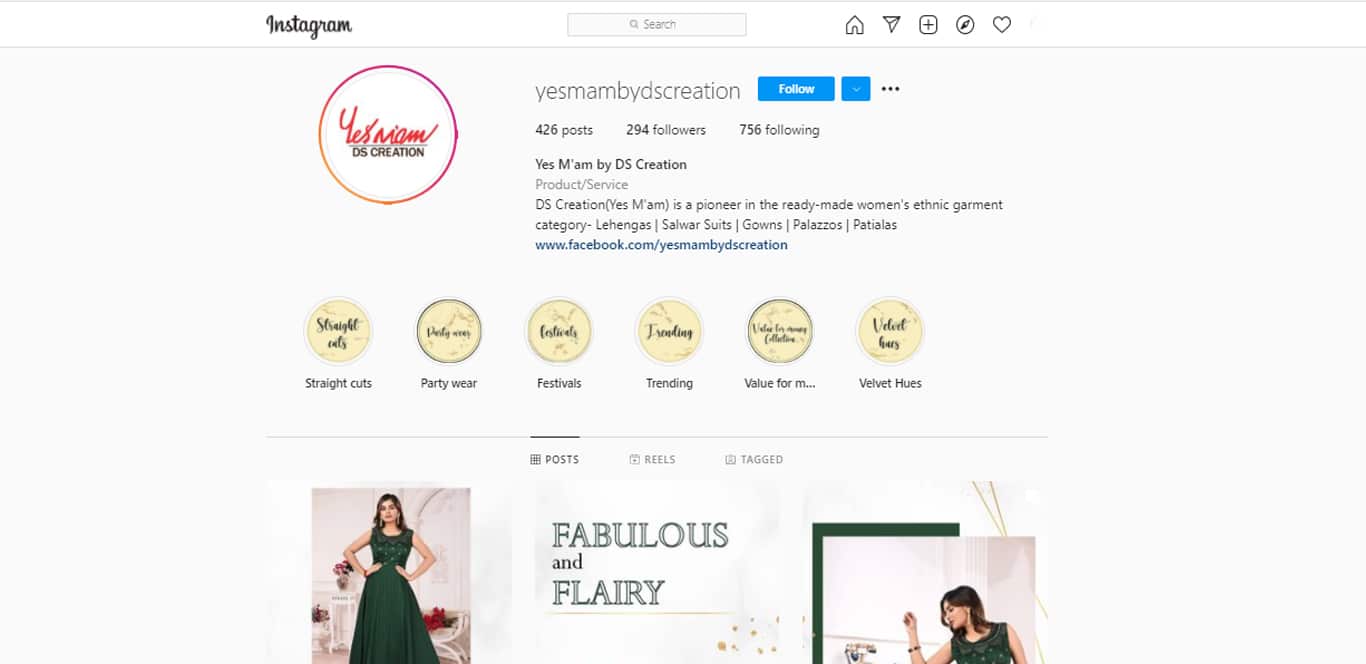Expand the suggested accounts dropdown arrow
This screenshot has width=1366, height=664.
point(856,89)
